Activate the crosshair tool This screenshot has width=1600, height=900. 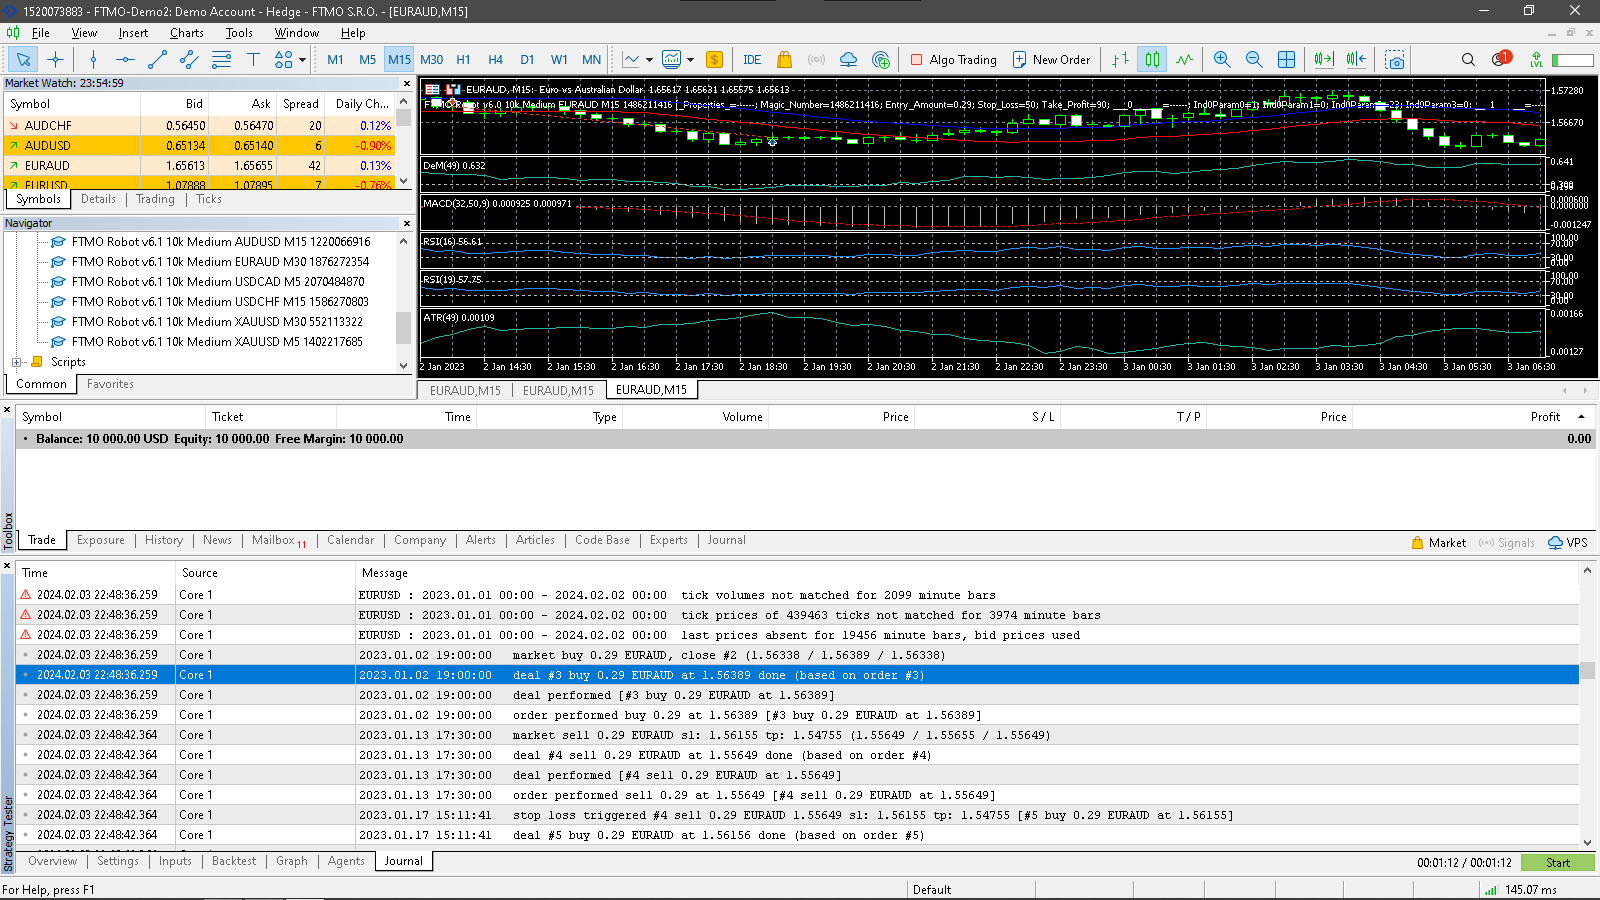(x=55, y=59)
